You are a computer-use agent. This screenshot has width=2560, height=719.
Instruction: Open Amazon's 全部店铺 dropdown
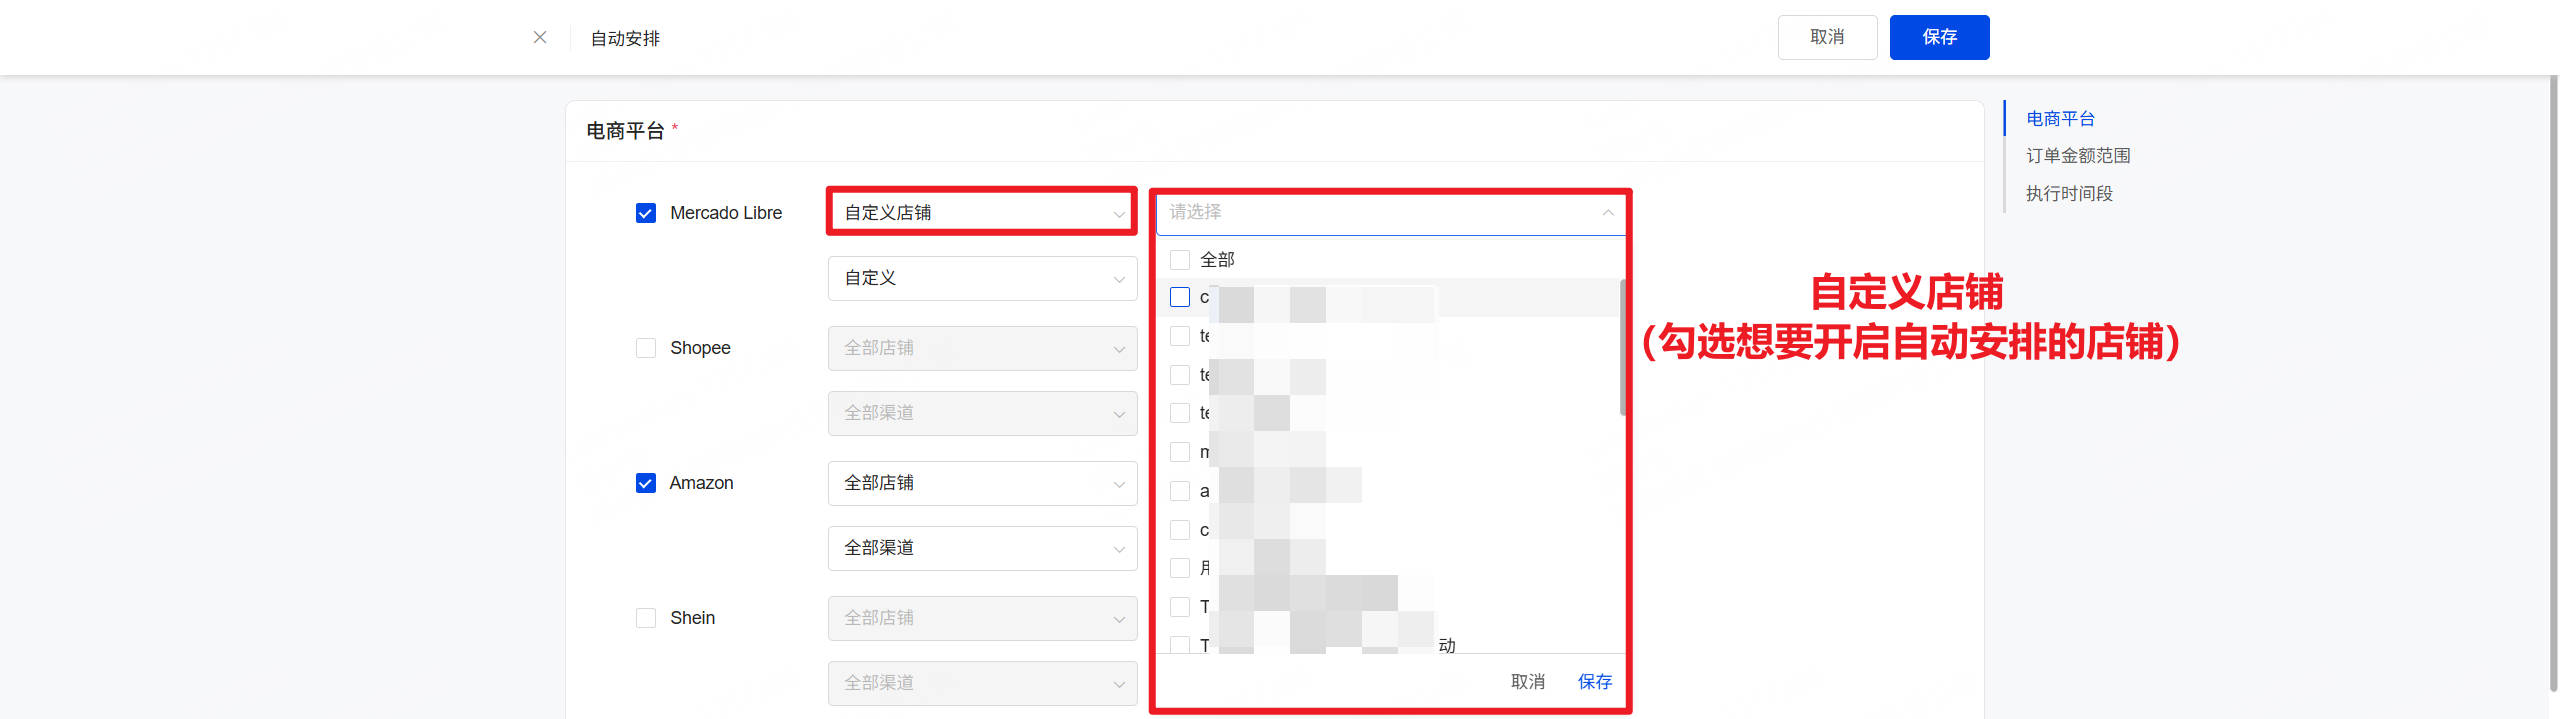point(982,483)
